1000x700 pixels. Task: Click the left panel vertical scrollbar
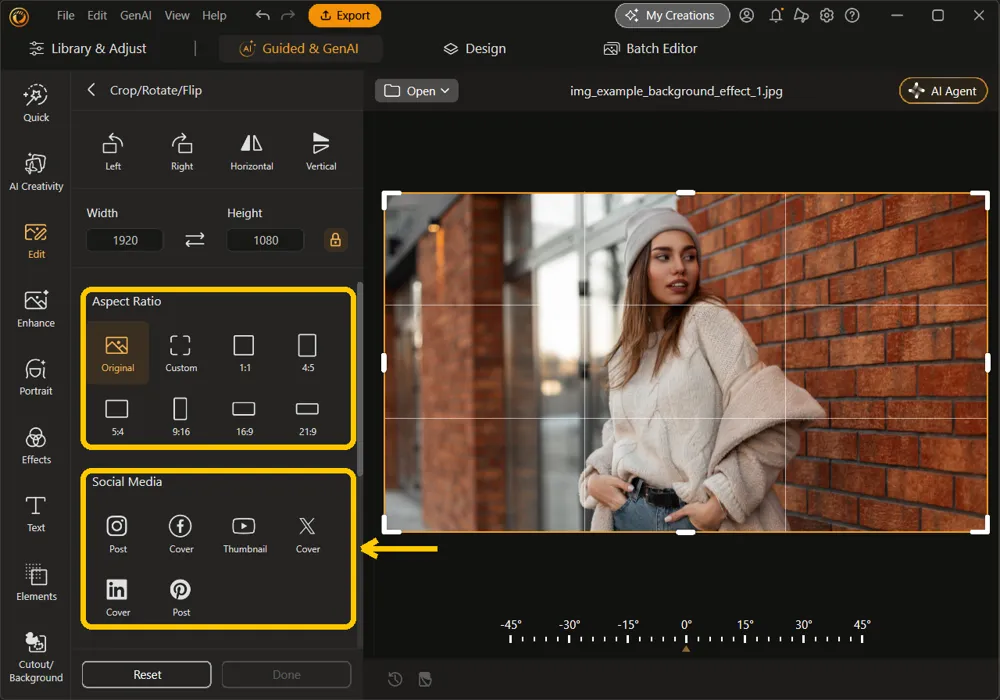(360, 379)
